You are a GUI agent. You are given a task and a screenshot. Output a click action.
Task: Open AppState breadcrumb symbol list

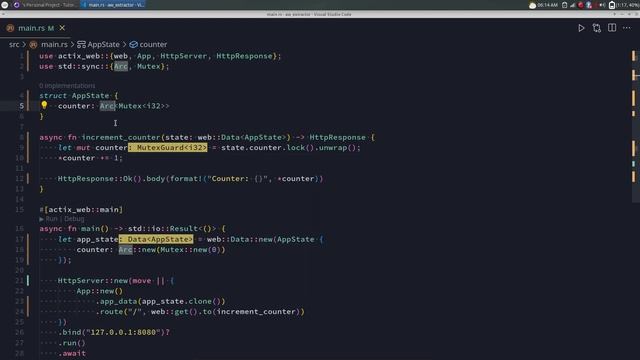(x=104, y=44)
